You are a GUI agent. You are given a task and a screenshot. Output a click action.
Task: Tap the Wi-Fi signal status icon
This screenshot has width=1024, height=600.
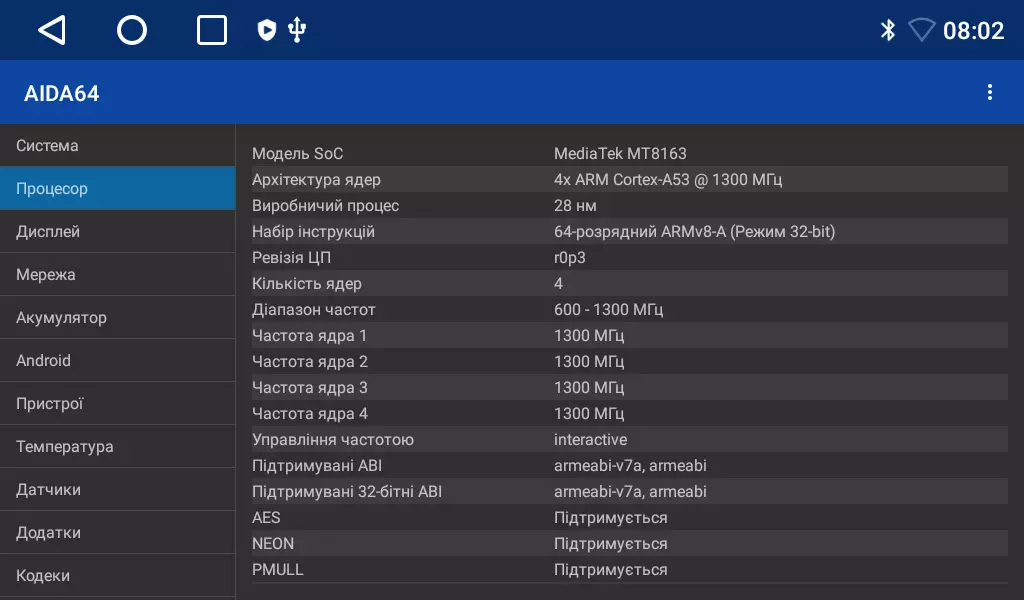921,31
